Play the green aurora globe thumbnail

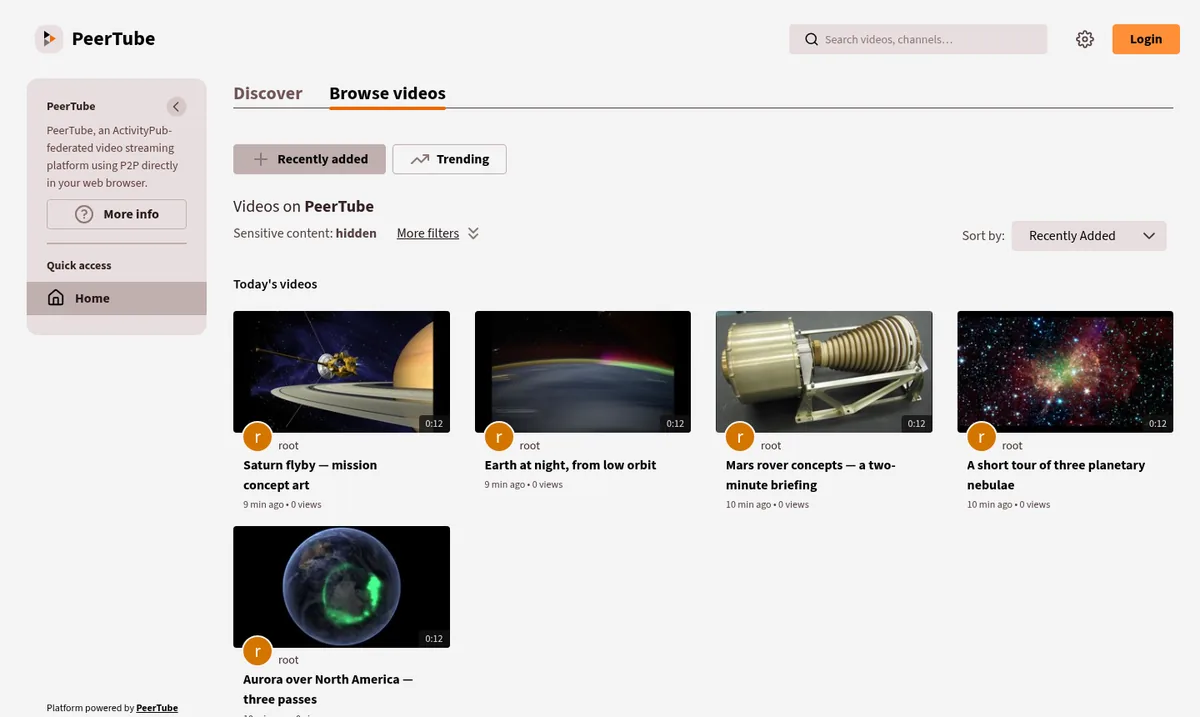pyautogui.click(x=341, y=587)
